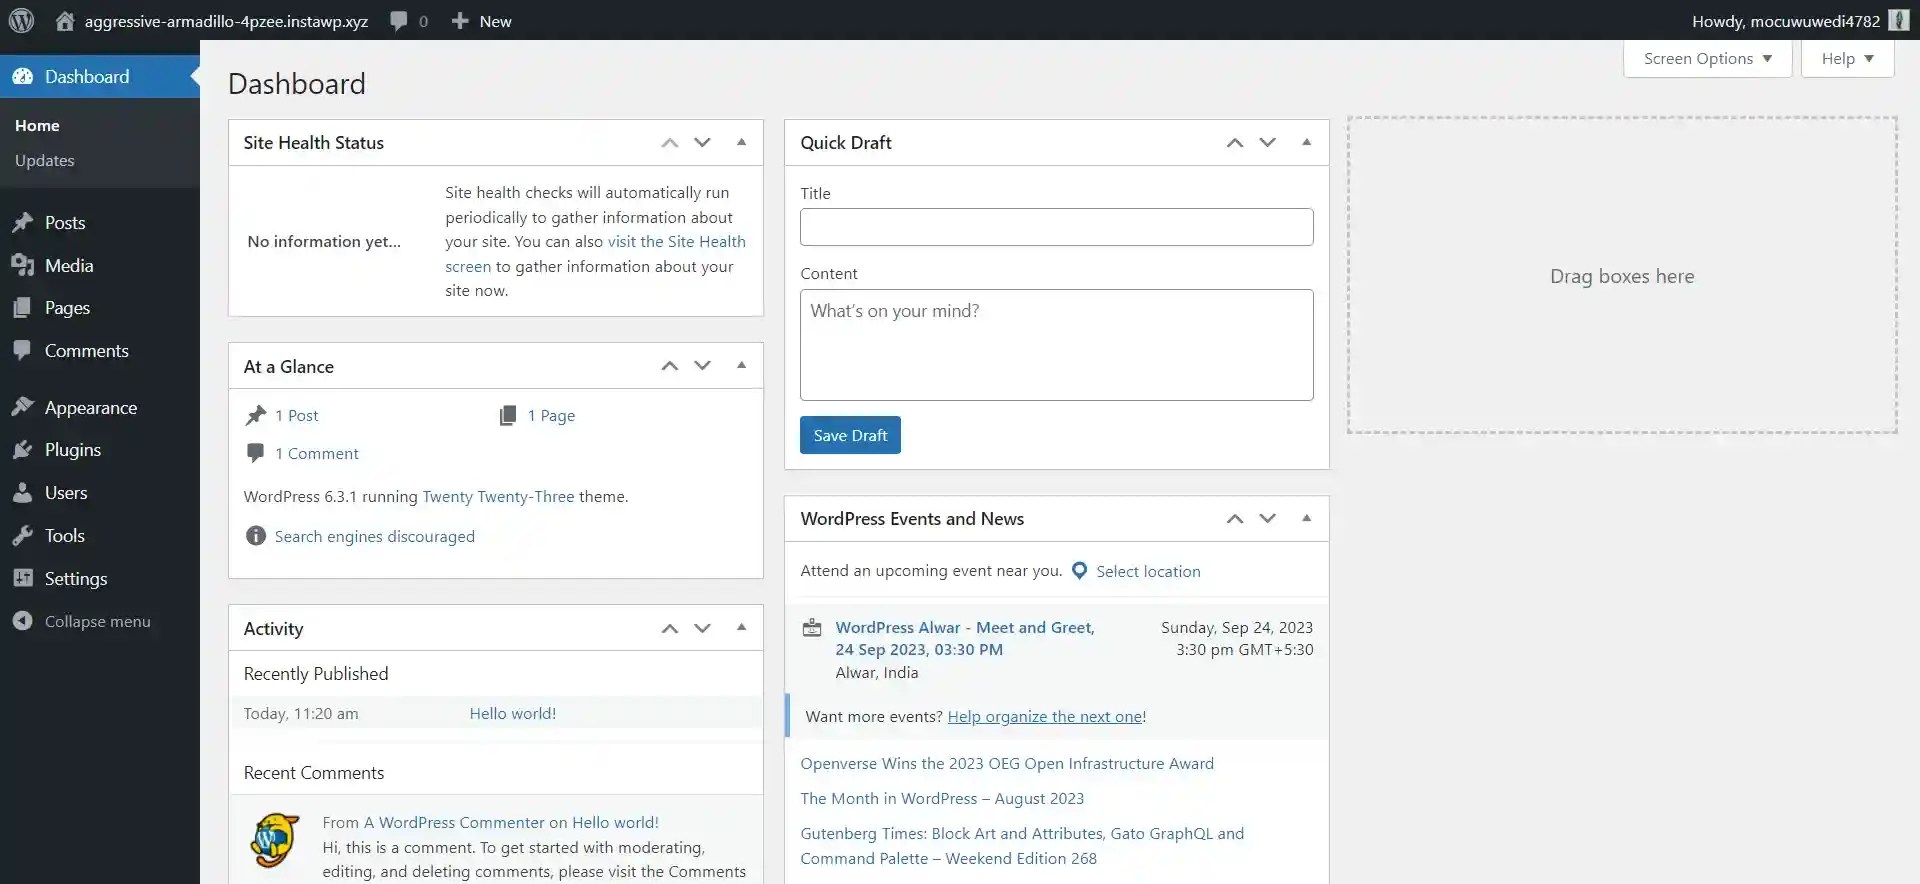Open Hello world! recently published post
1920x884 pixels.
[x=513, y=713]
